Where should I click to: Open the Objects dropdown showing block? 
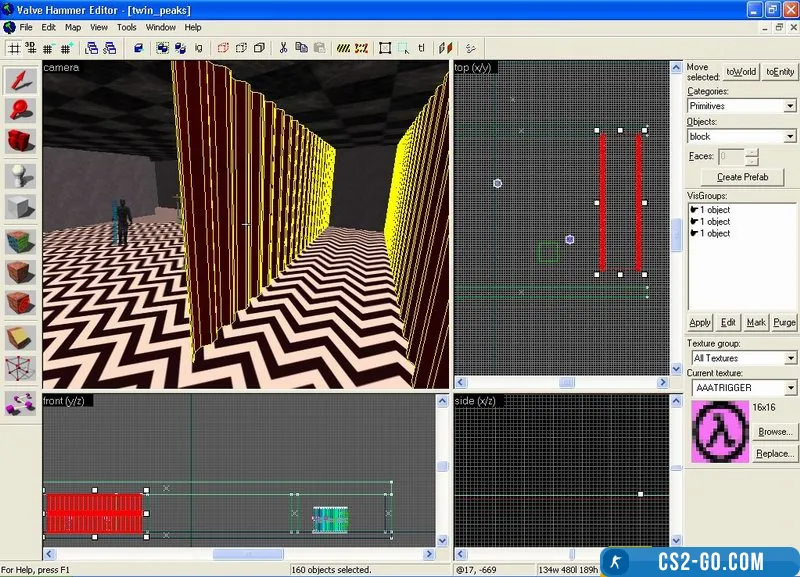click(x=741, y=136)
